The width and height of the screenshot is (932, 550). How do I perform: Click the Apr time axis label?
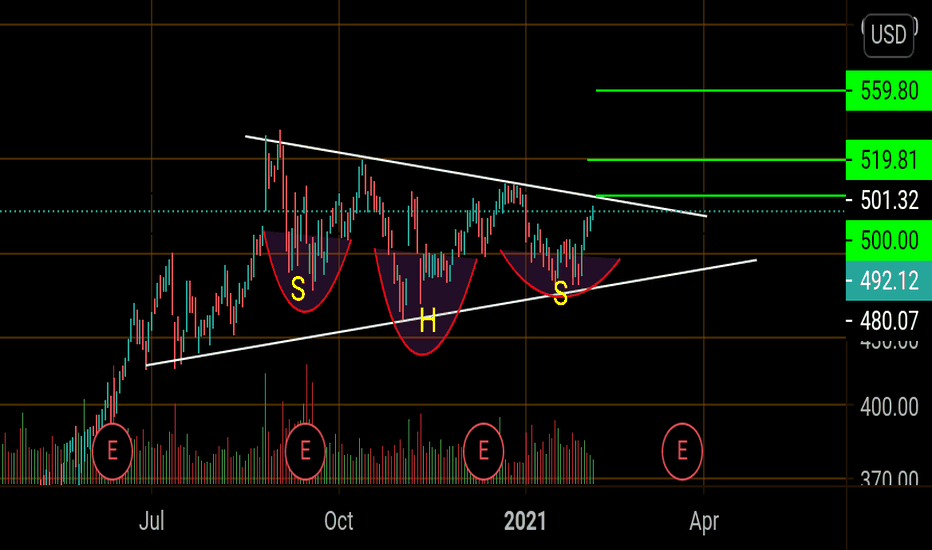click(704, 521)
